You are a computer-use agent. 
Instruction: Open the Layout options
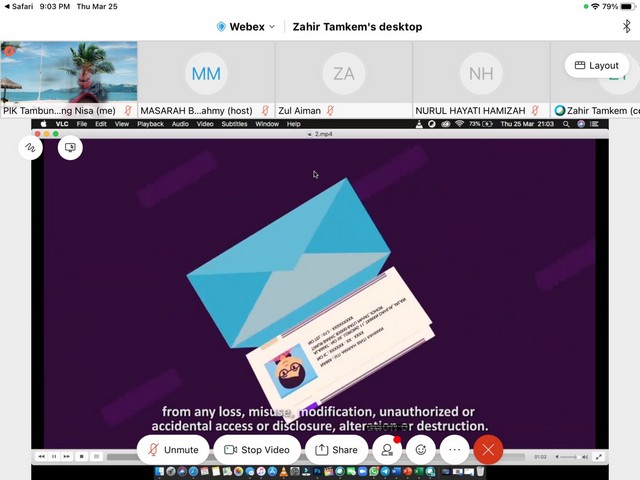coord(597,65)
